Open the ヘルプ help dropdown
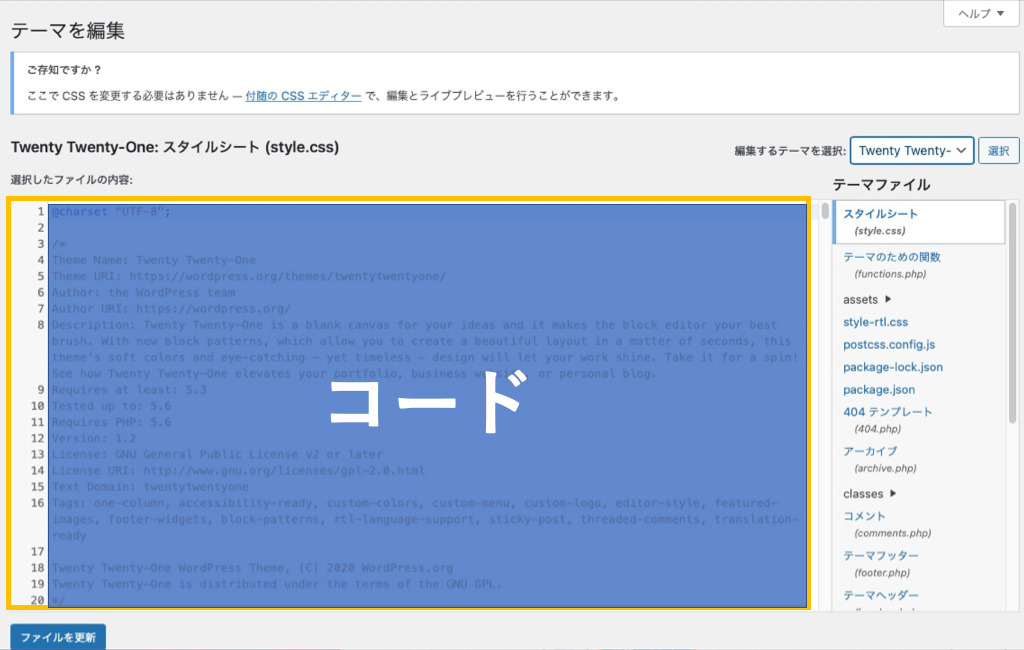Image resolution: width=1024 pixels, height=650 pixels. point(980,13)
